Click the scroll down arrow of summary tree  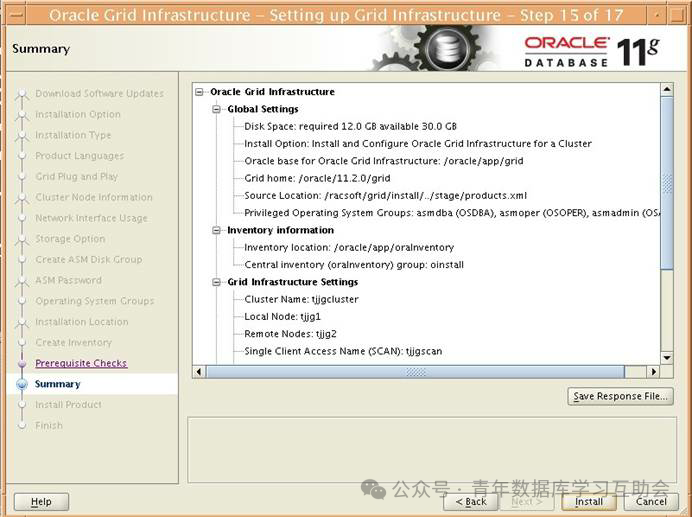[x=667, y=358]
